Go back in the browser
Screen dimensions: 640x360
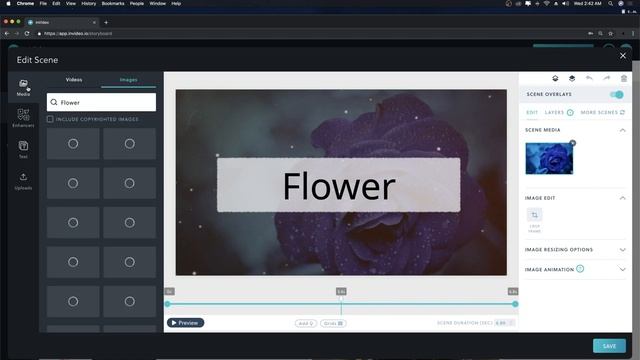pyautogui.click(x=7, y=33)
